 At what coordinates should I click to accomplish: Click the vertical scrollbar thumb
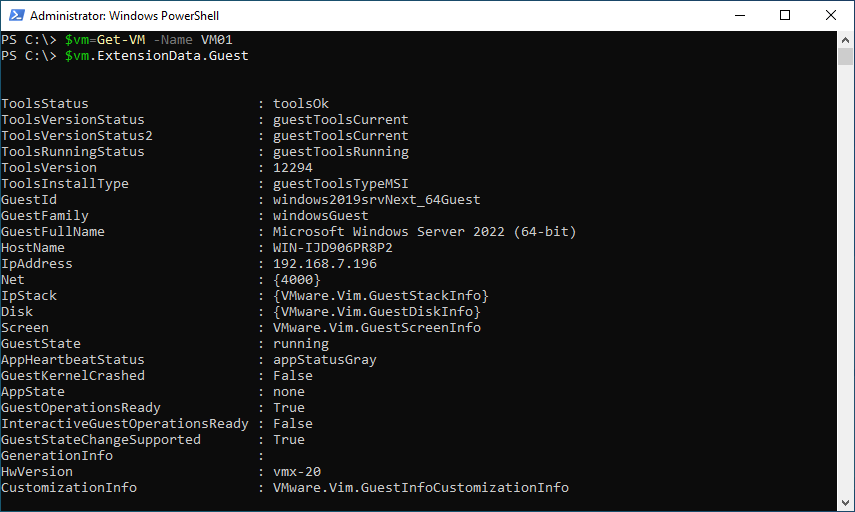pyautogui.click(x=845, y=57)
